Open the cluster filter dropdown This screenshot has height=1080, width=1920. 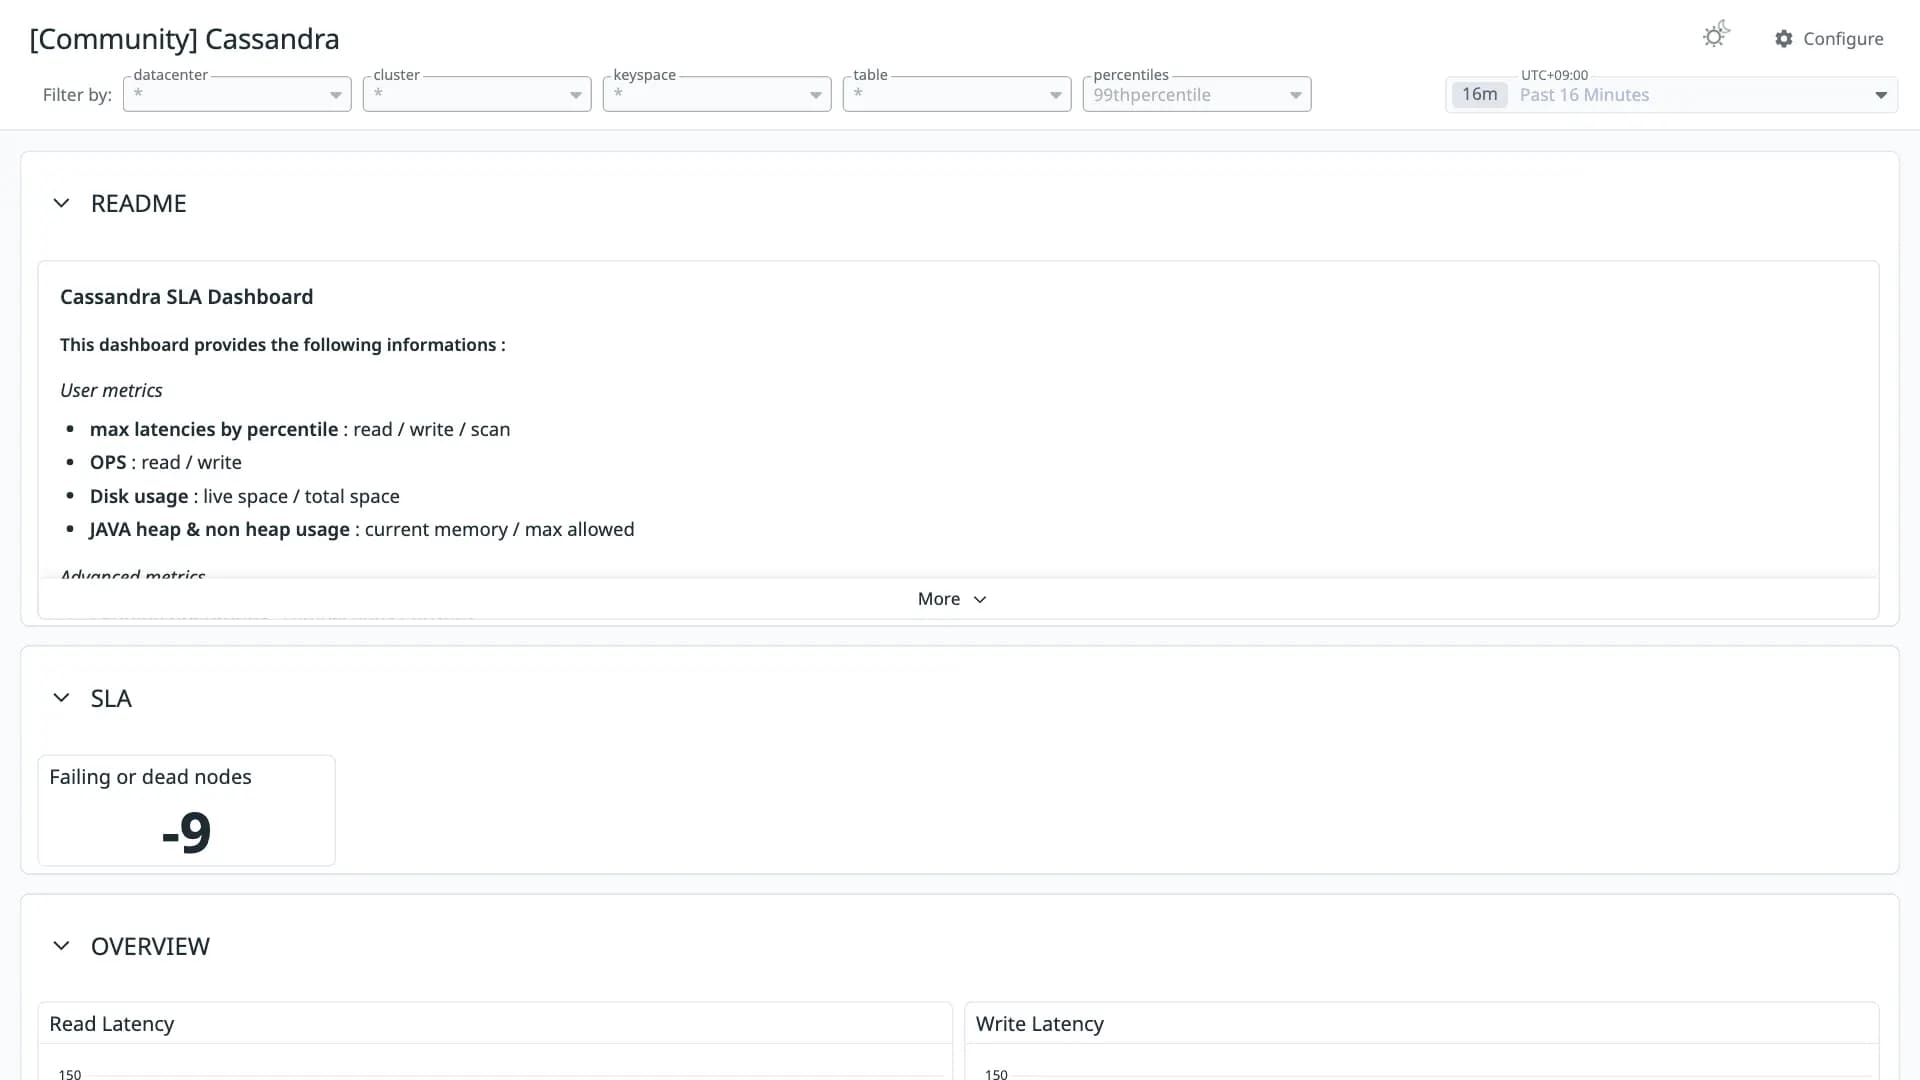[477, 95]
